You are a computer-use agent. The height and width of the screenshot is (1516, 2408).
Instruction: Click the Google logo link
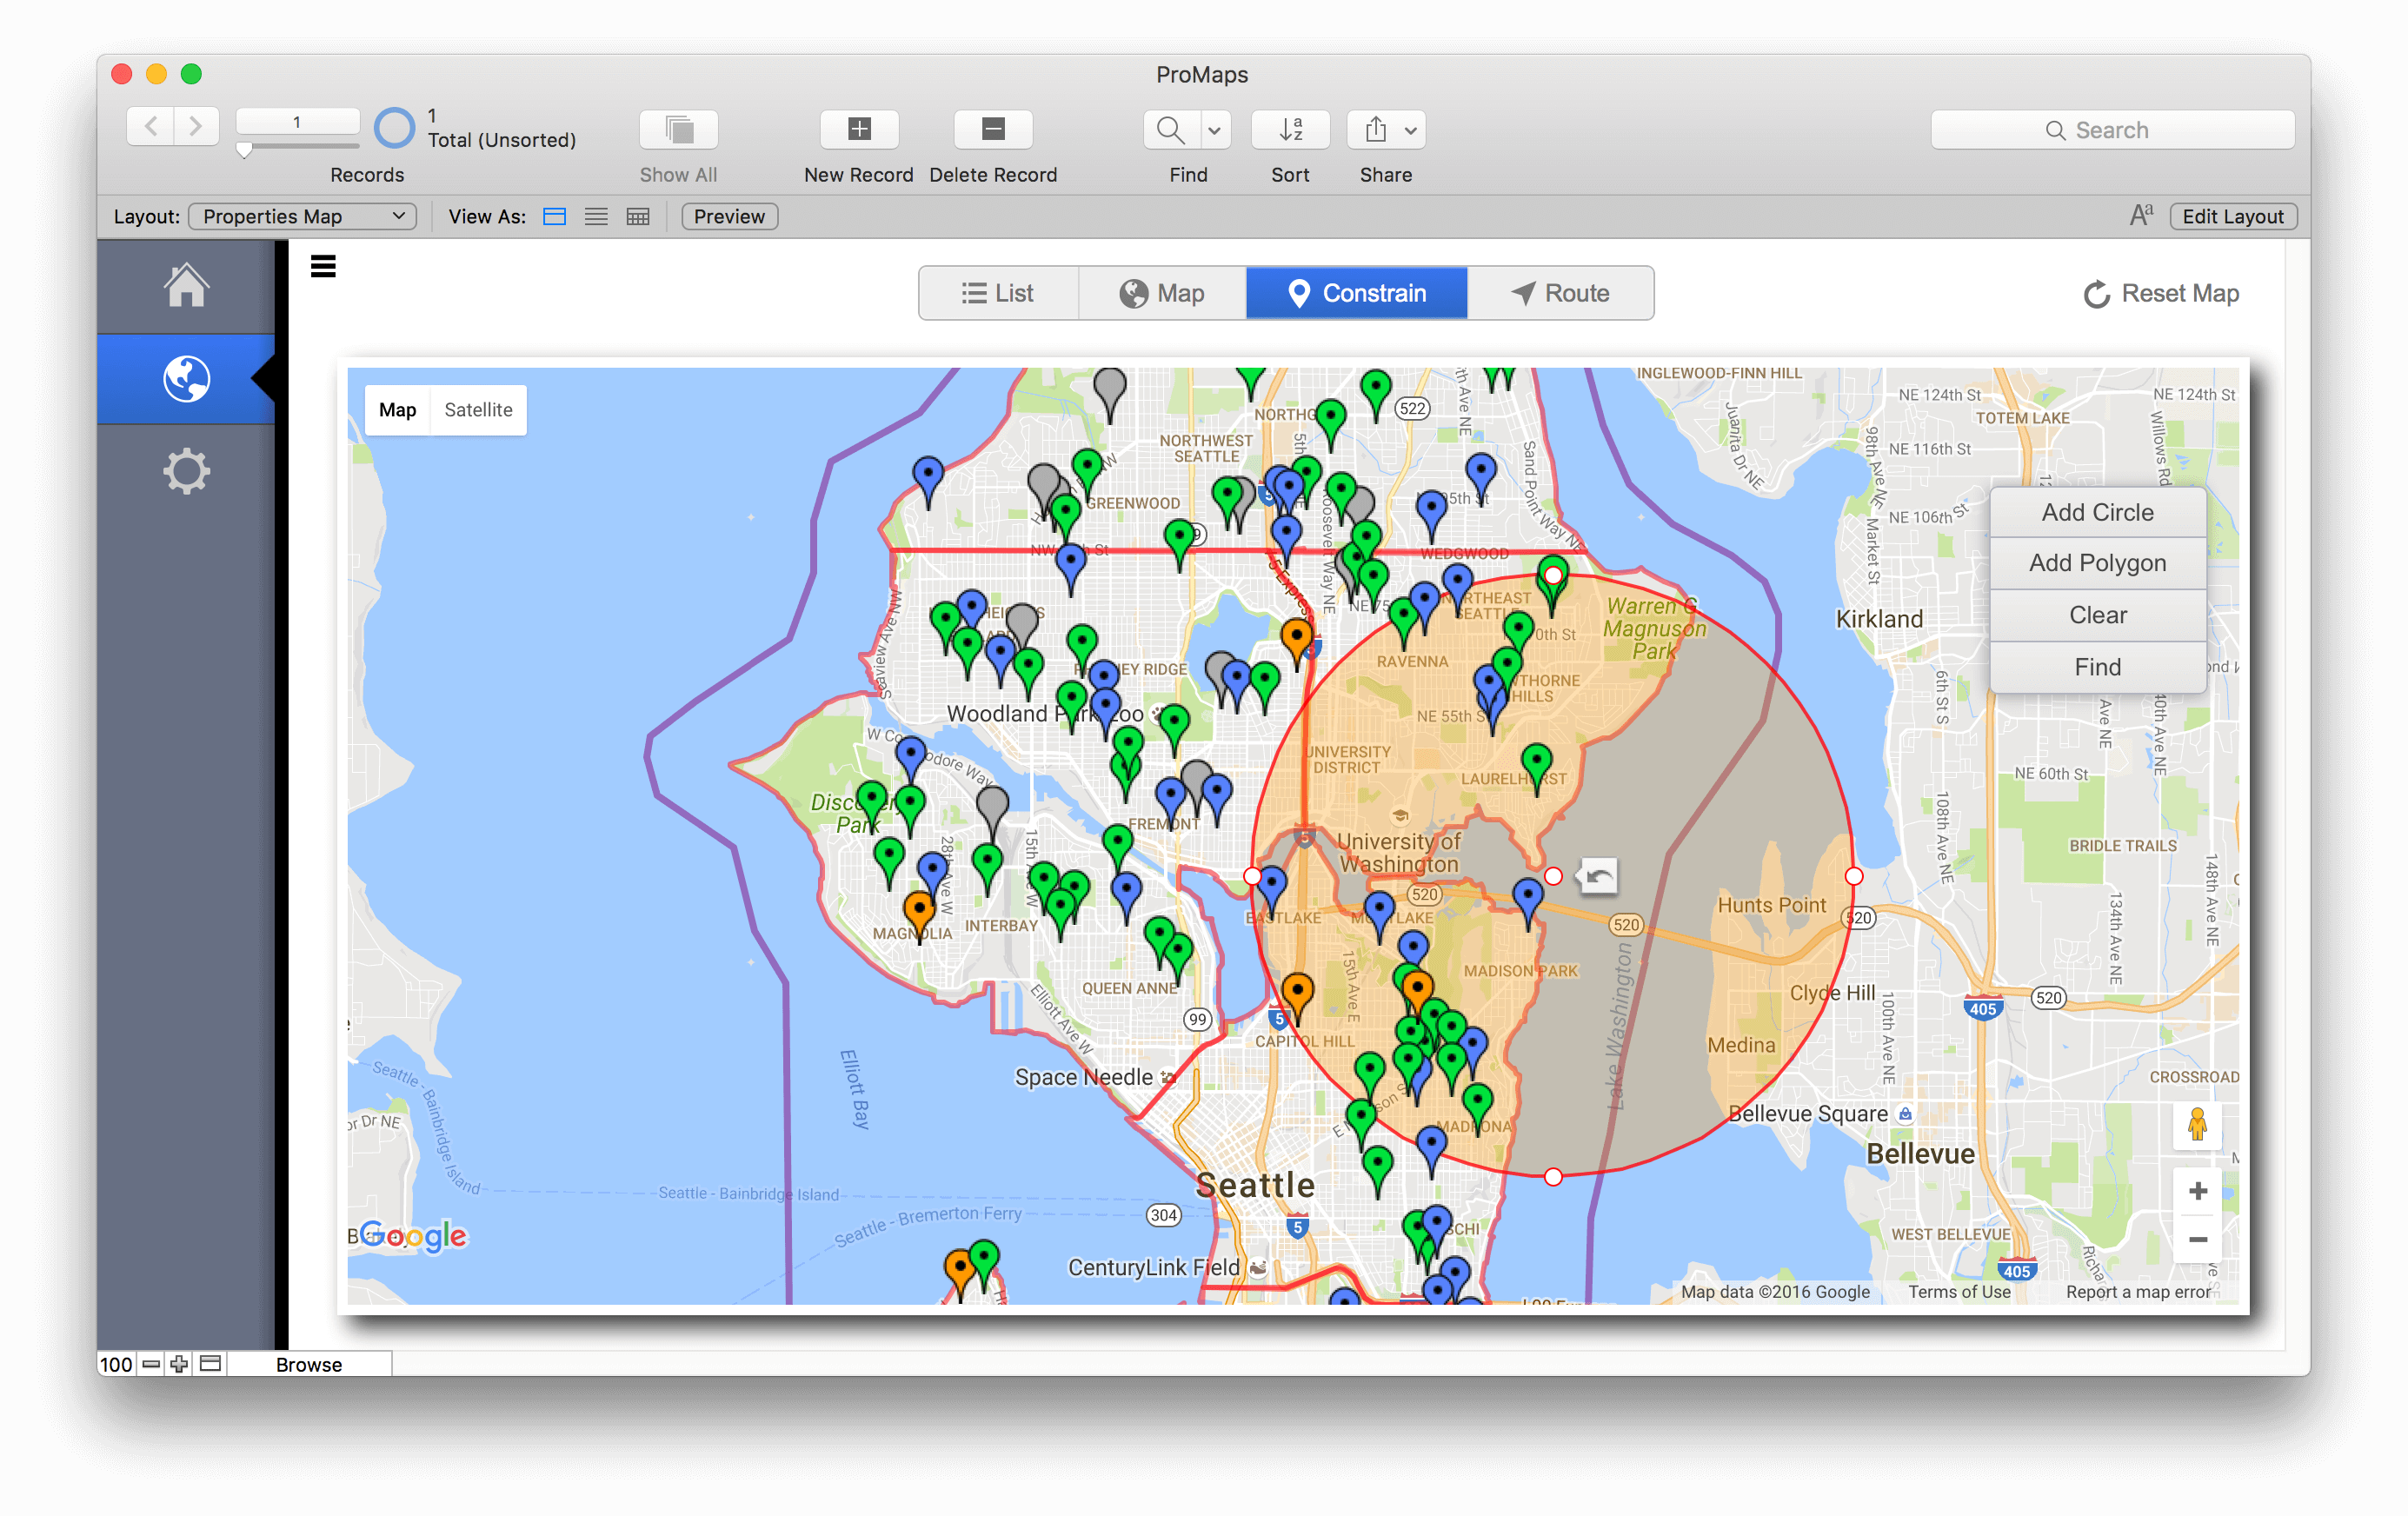[x=411, y=1236]
